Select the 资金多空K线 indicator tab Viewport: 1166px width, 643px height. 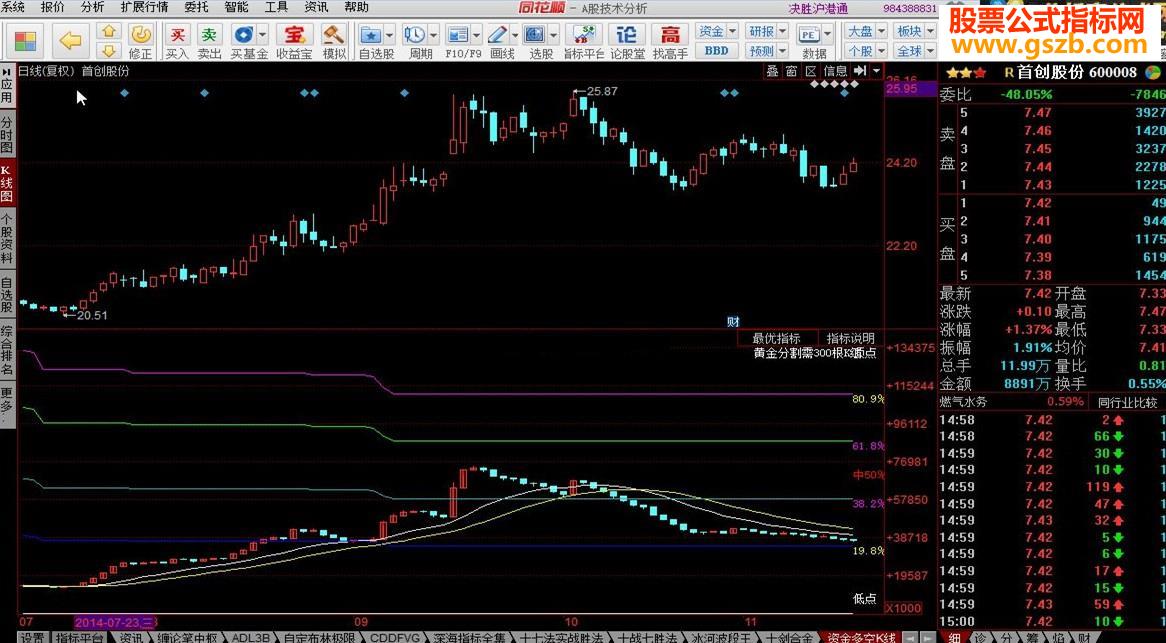(862, 637)
